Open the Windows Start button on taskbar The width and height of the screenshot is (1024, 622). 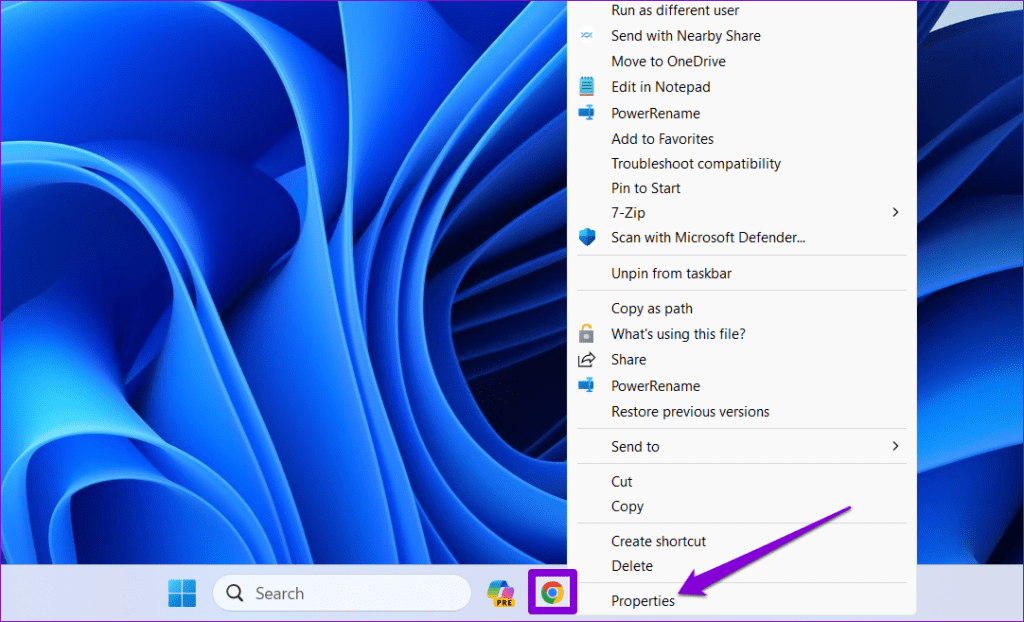[182, 593]
